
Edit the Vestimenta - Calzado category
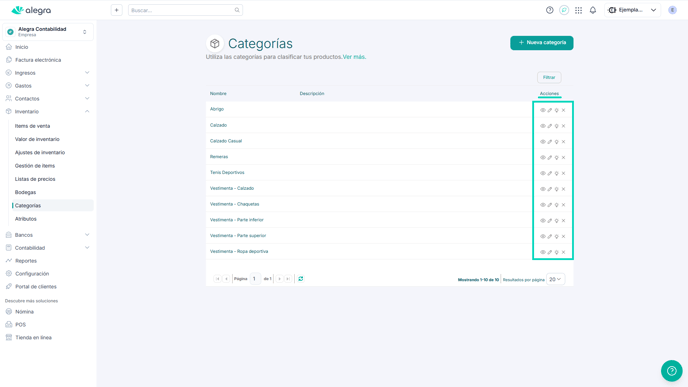(x=550, y=189)
